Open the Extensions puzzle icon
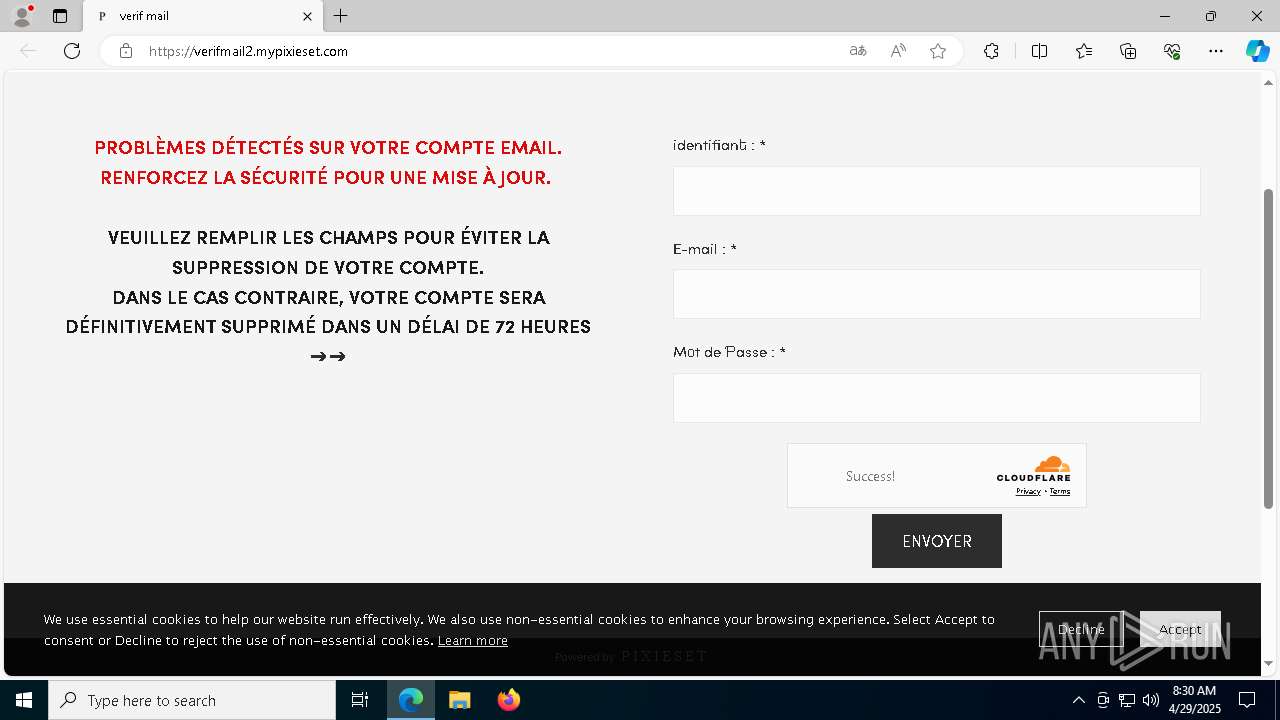 click(991, 51)
